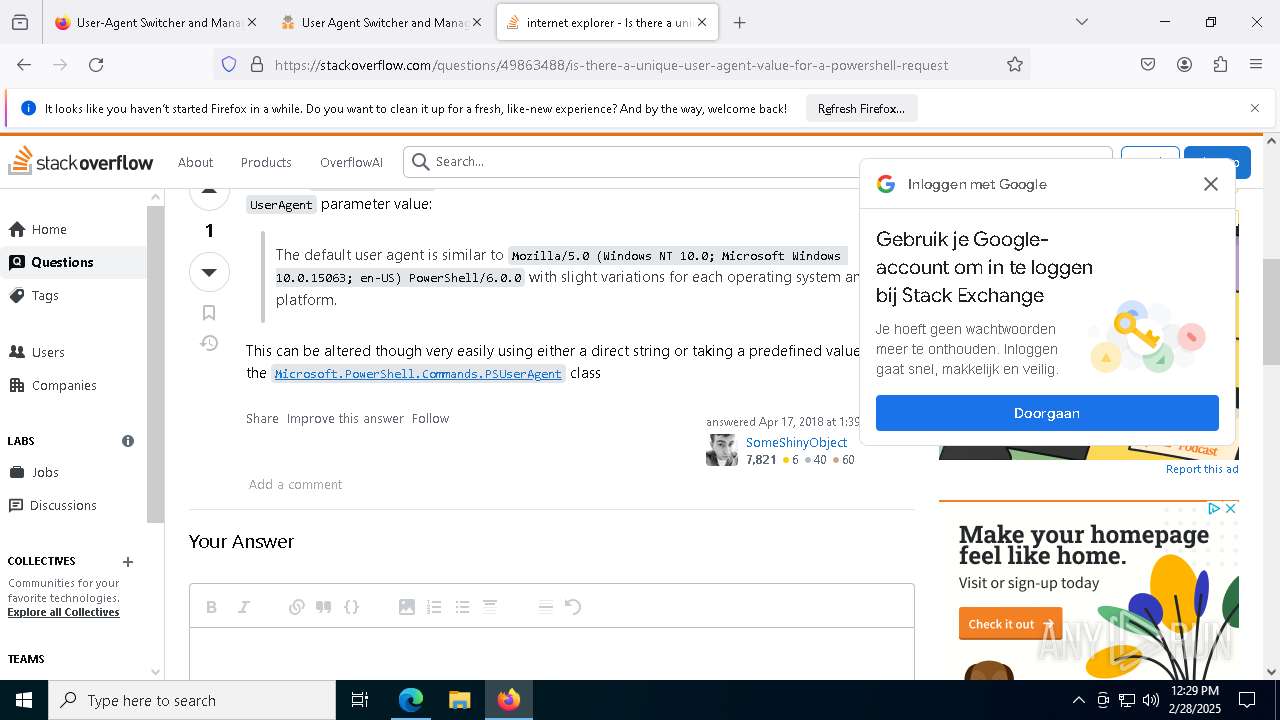This screenshot has width=1280, height=720.
Task: Open the extensions puzzle icon
Action: [x=1220, y=64]
